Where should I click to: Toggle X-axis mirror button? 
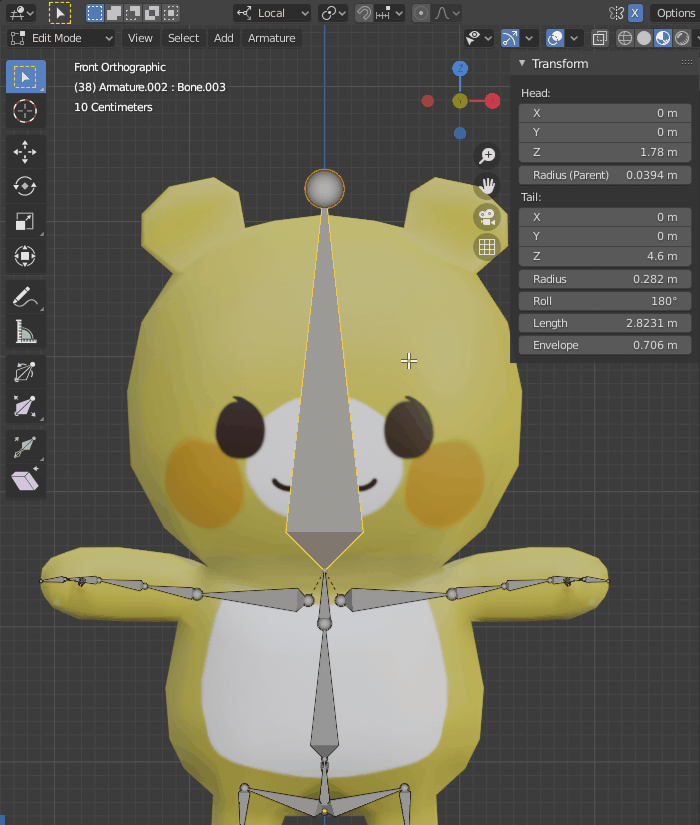pos(635,13)
